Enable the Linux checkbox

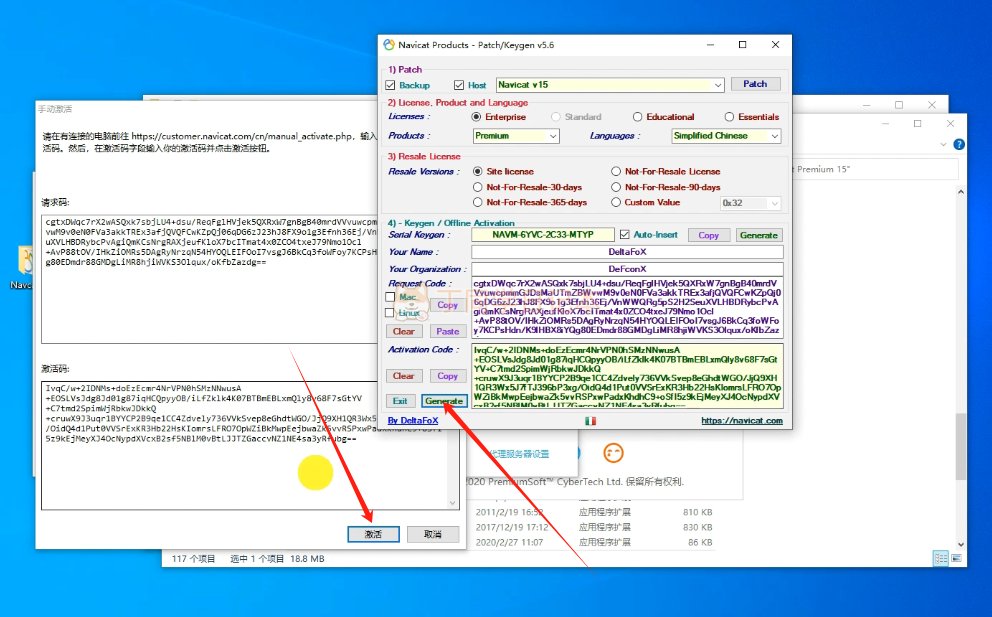(390, 313)
